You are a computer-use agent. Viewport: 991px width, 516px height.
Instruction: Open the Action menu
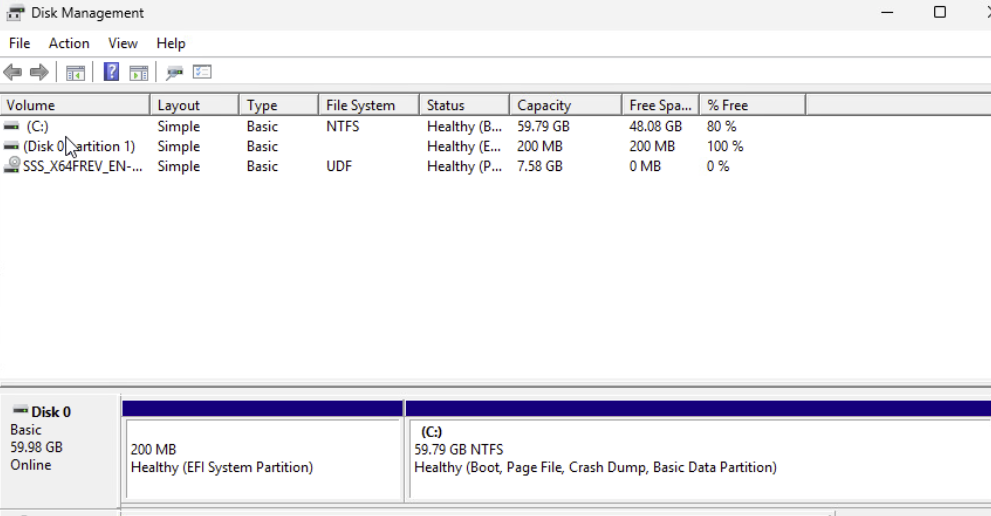[x=69, y=43]
